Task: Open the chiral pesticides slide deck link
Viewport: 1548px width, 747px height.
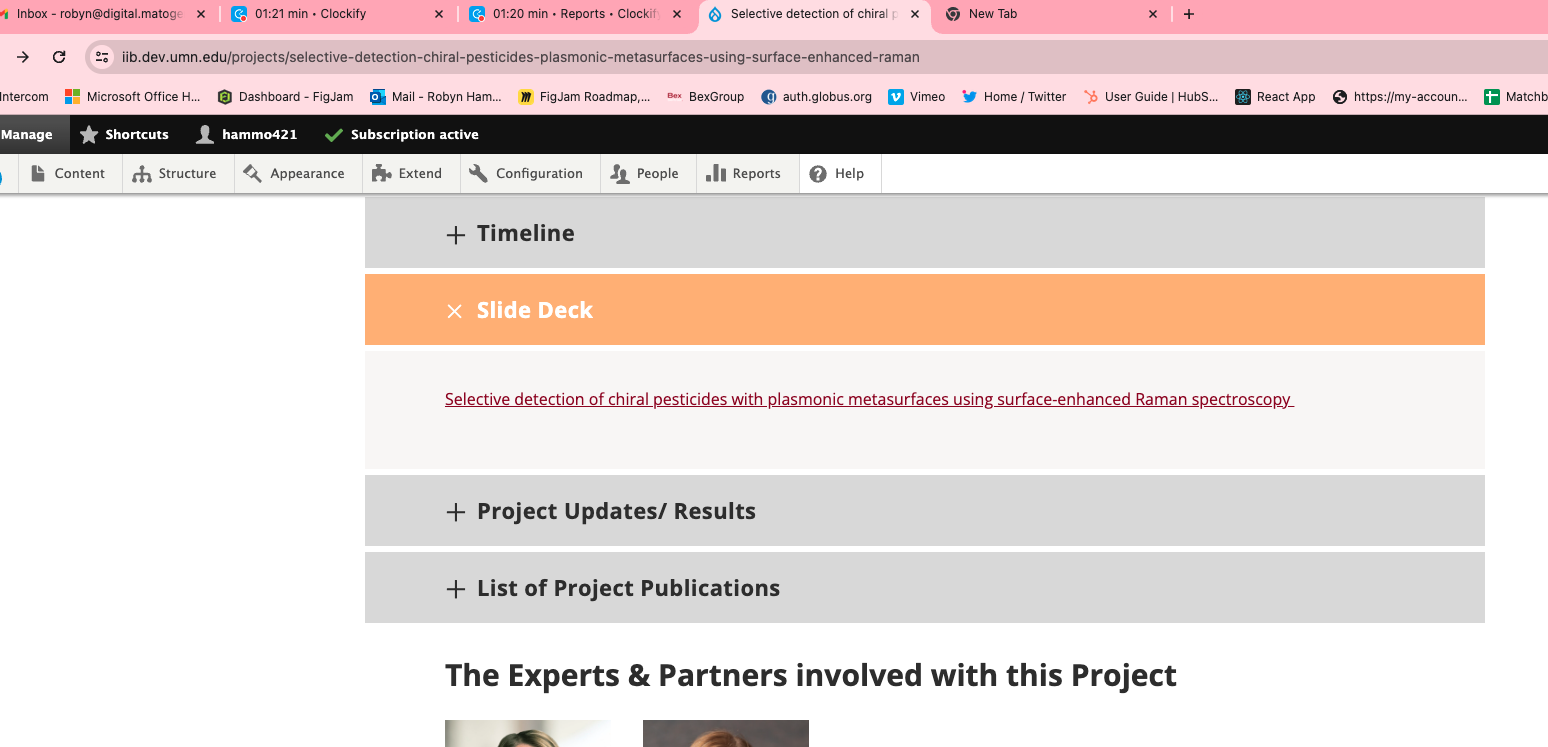Action: [x=868, y=399]
